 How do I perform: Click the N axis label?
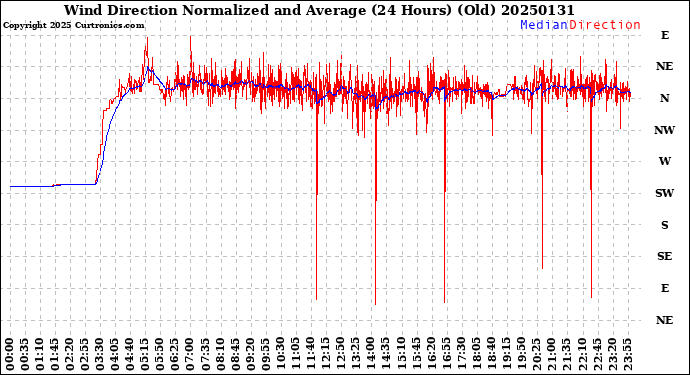click(664, 98)
